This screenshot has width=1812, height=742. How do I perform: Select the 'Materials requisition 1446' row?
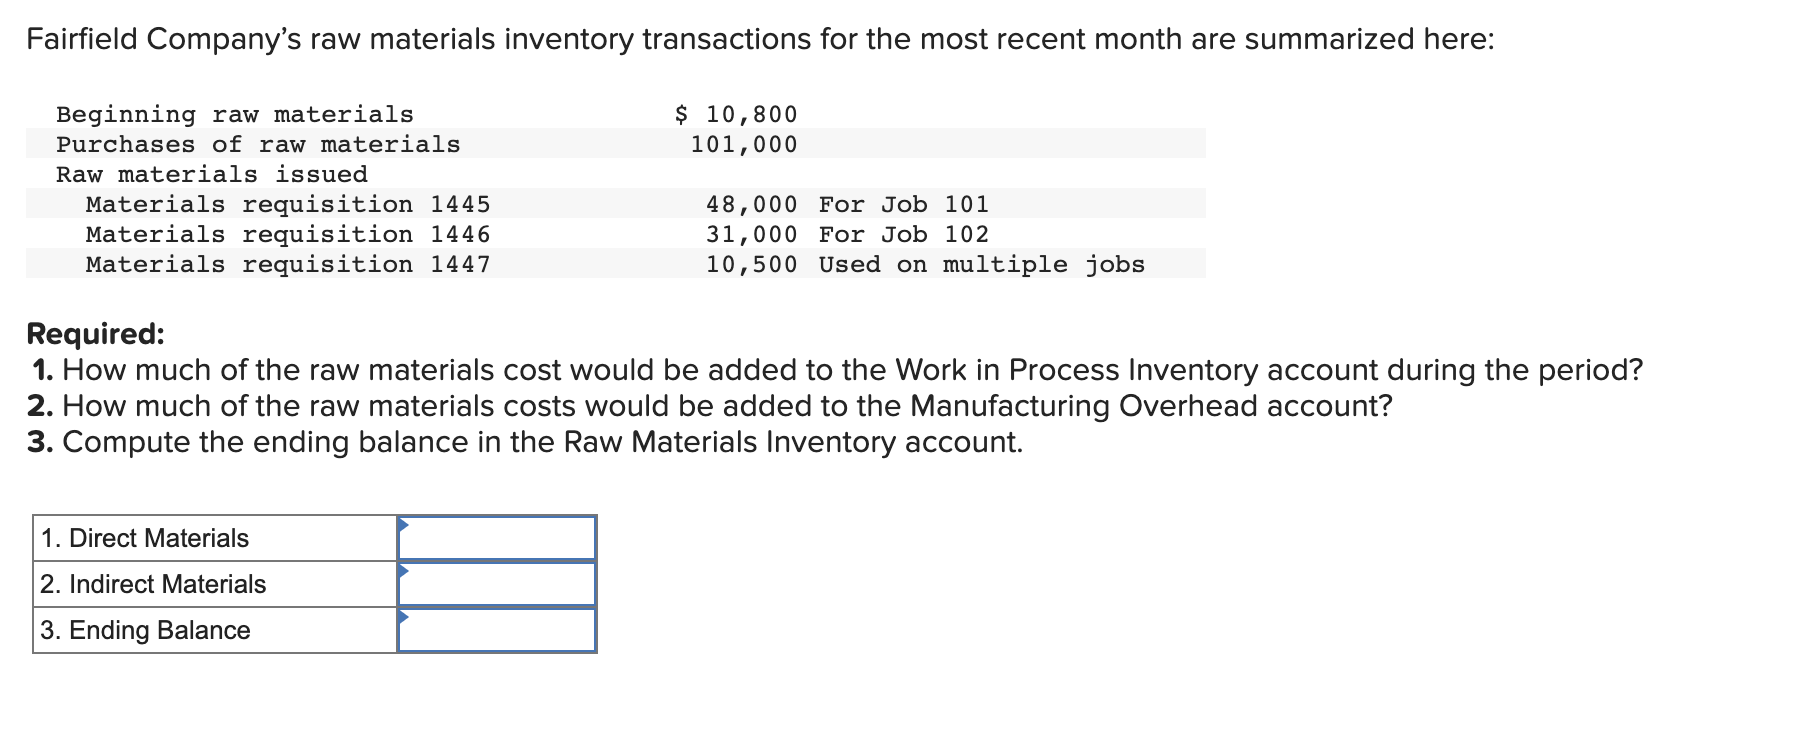click(x=616, y=234)
